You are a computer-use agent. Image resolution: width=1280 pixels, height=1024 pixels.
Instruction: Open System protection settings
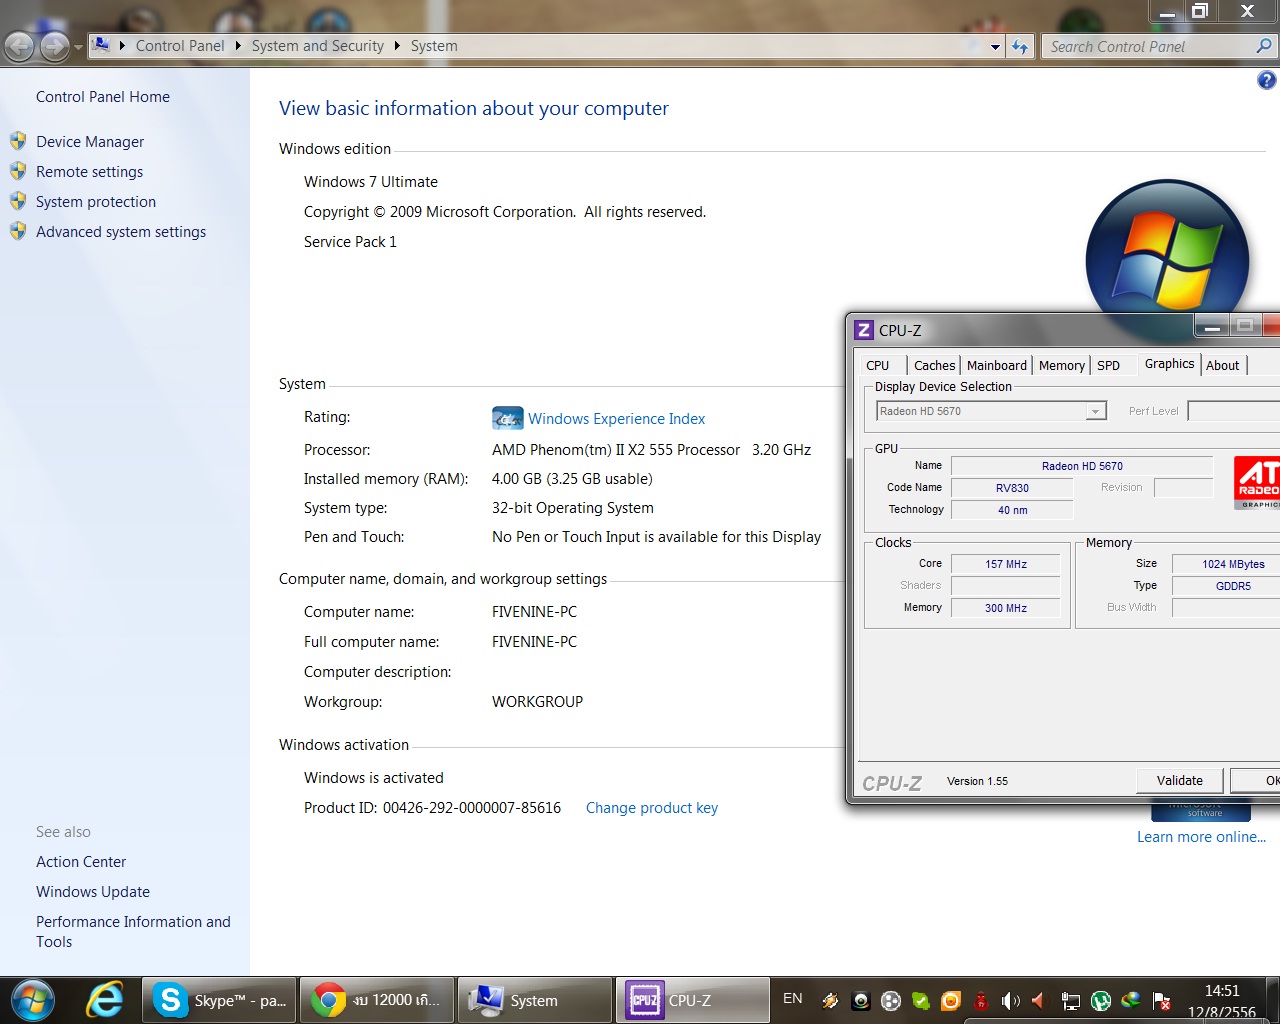pyautogui.click(x=96, y=202)
